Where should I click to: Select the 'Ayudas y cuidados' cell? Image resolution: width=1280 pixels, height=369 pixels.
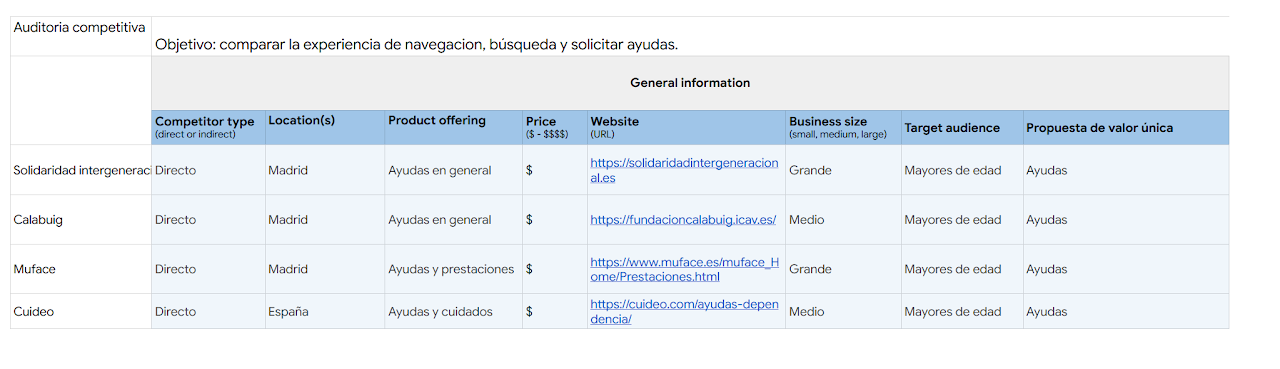coord(454,311)
